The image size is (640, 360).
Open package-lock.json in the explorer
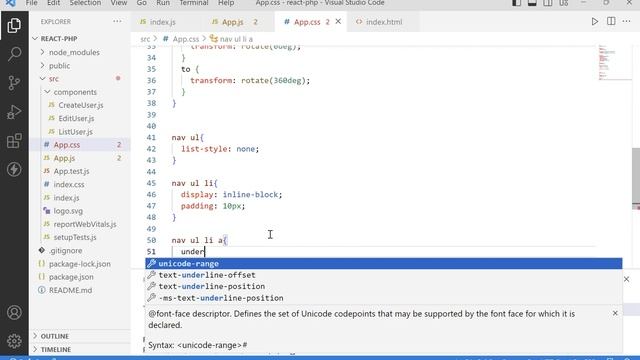click(x=80, y=264)
